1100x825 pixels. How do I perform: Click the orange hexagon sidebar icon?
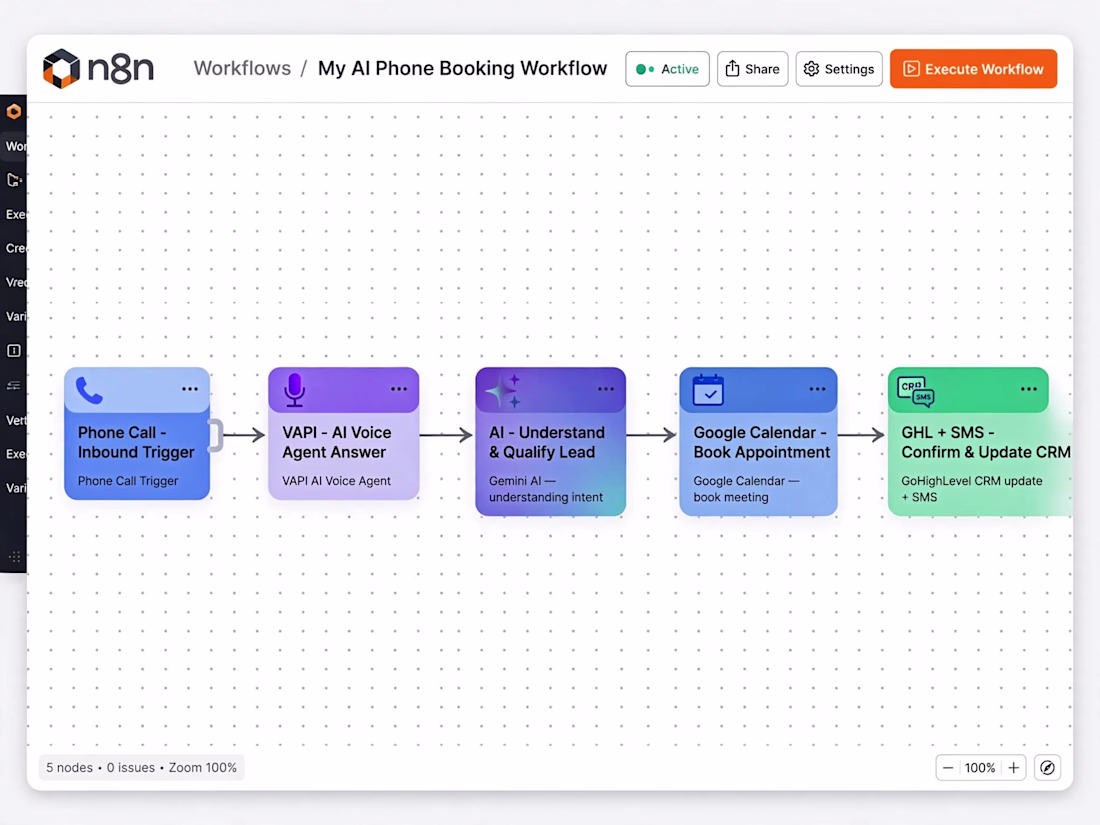click(x=13, y=112)
